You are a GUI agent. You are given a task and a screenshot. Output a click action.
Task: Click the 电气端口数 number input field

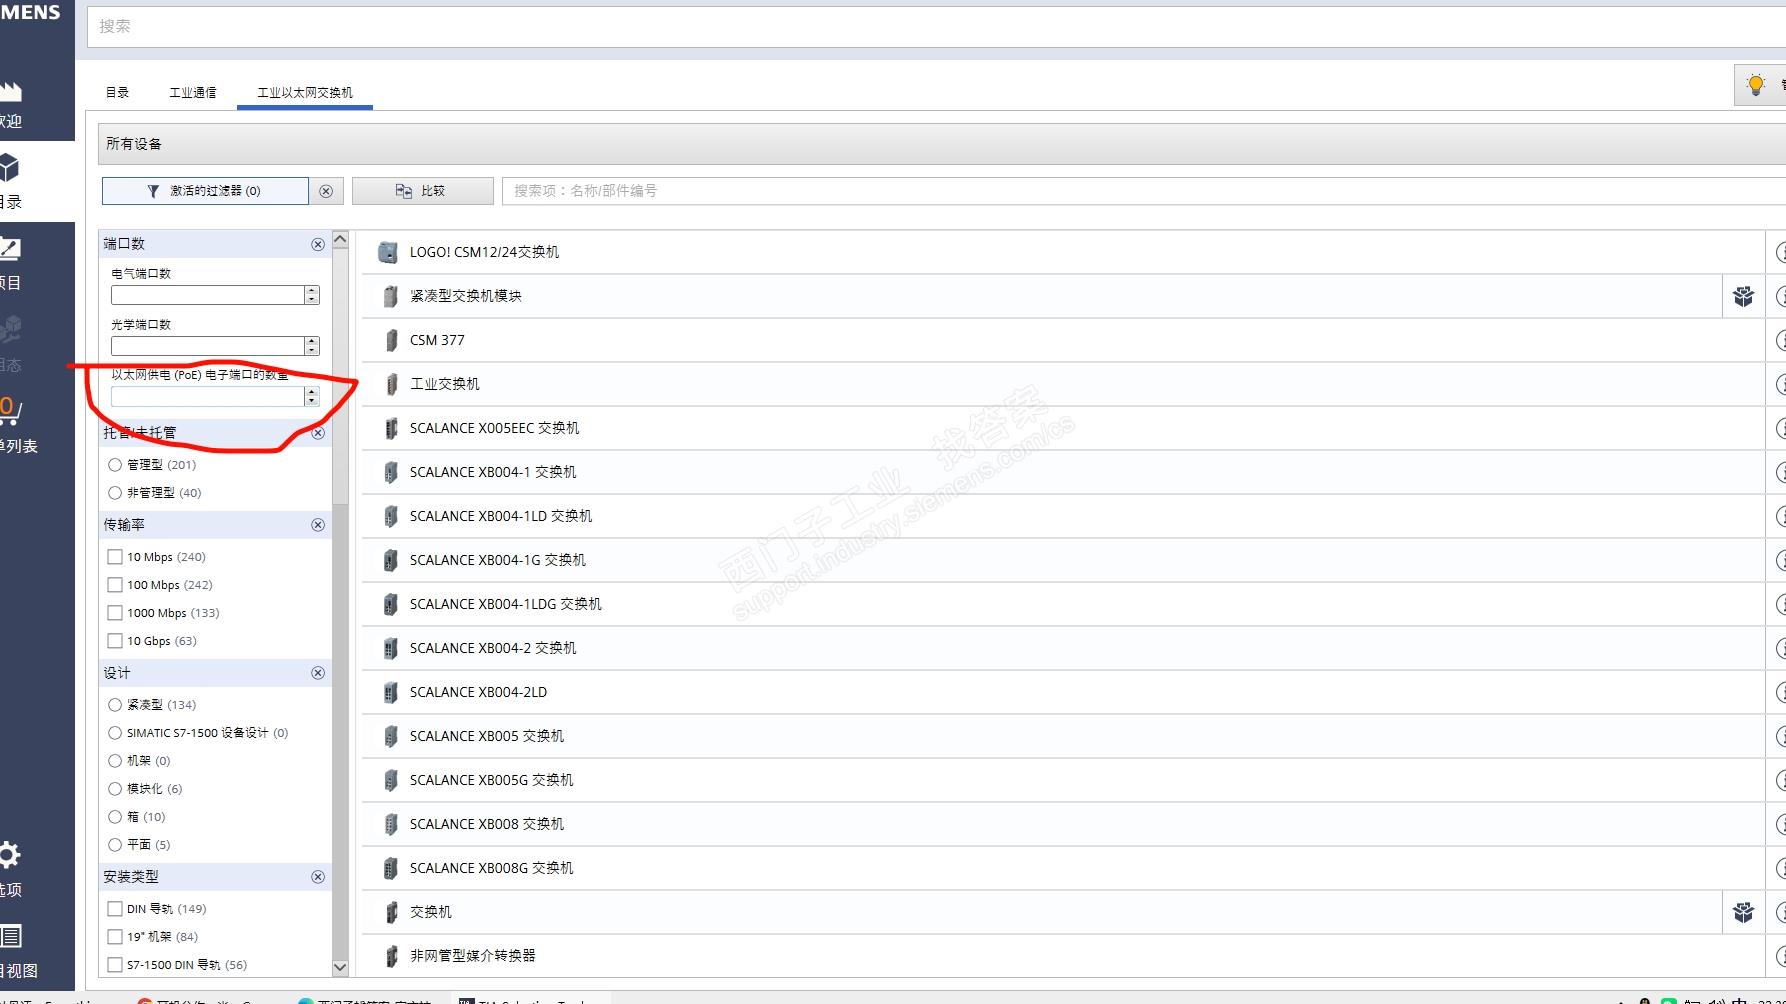[x=208, y=295]
